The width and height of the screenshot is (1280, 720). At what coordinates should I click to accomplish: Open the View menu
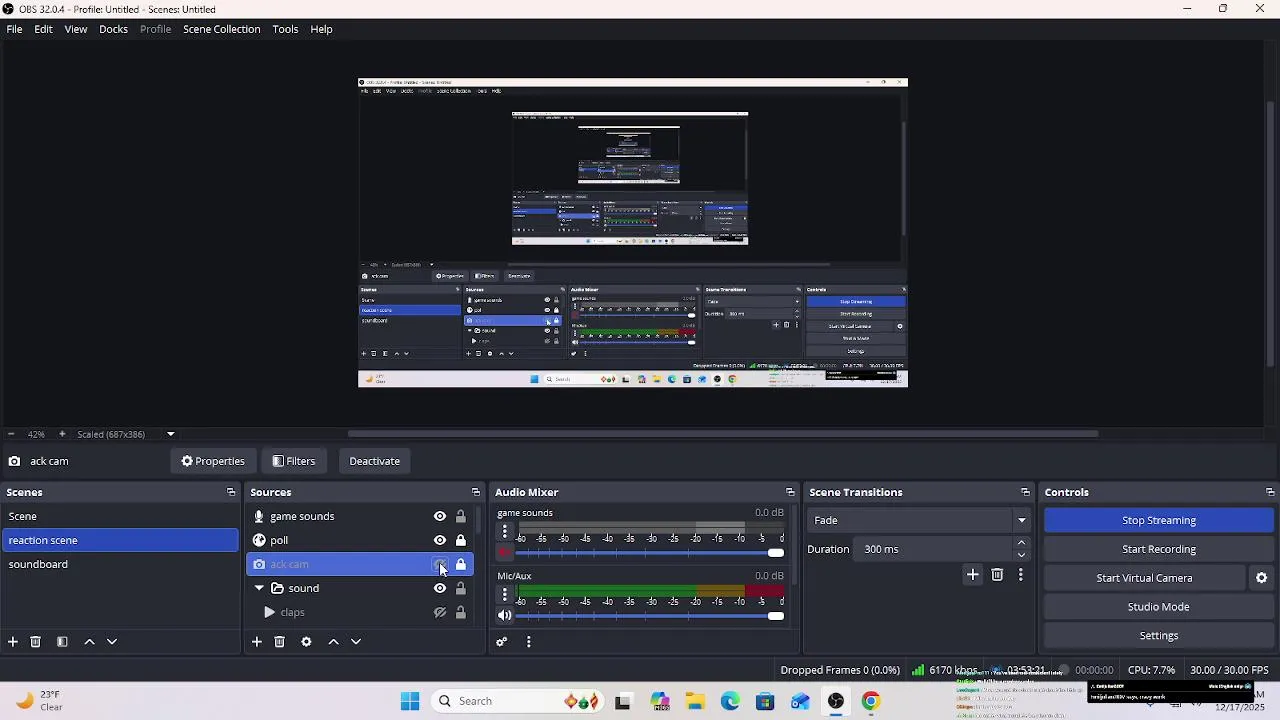(x=76, y=29)
